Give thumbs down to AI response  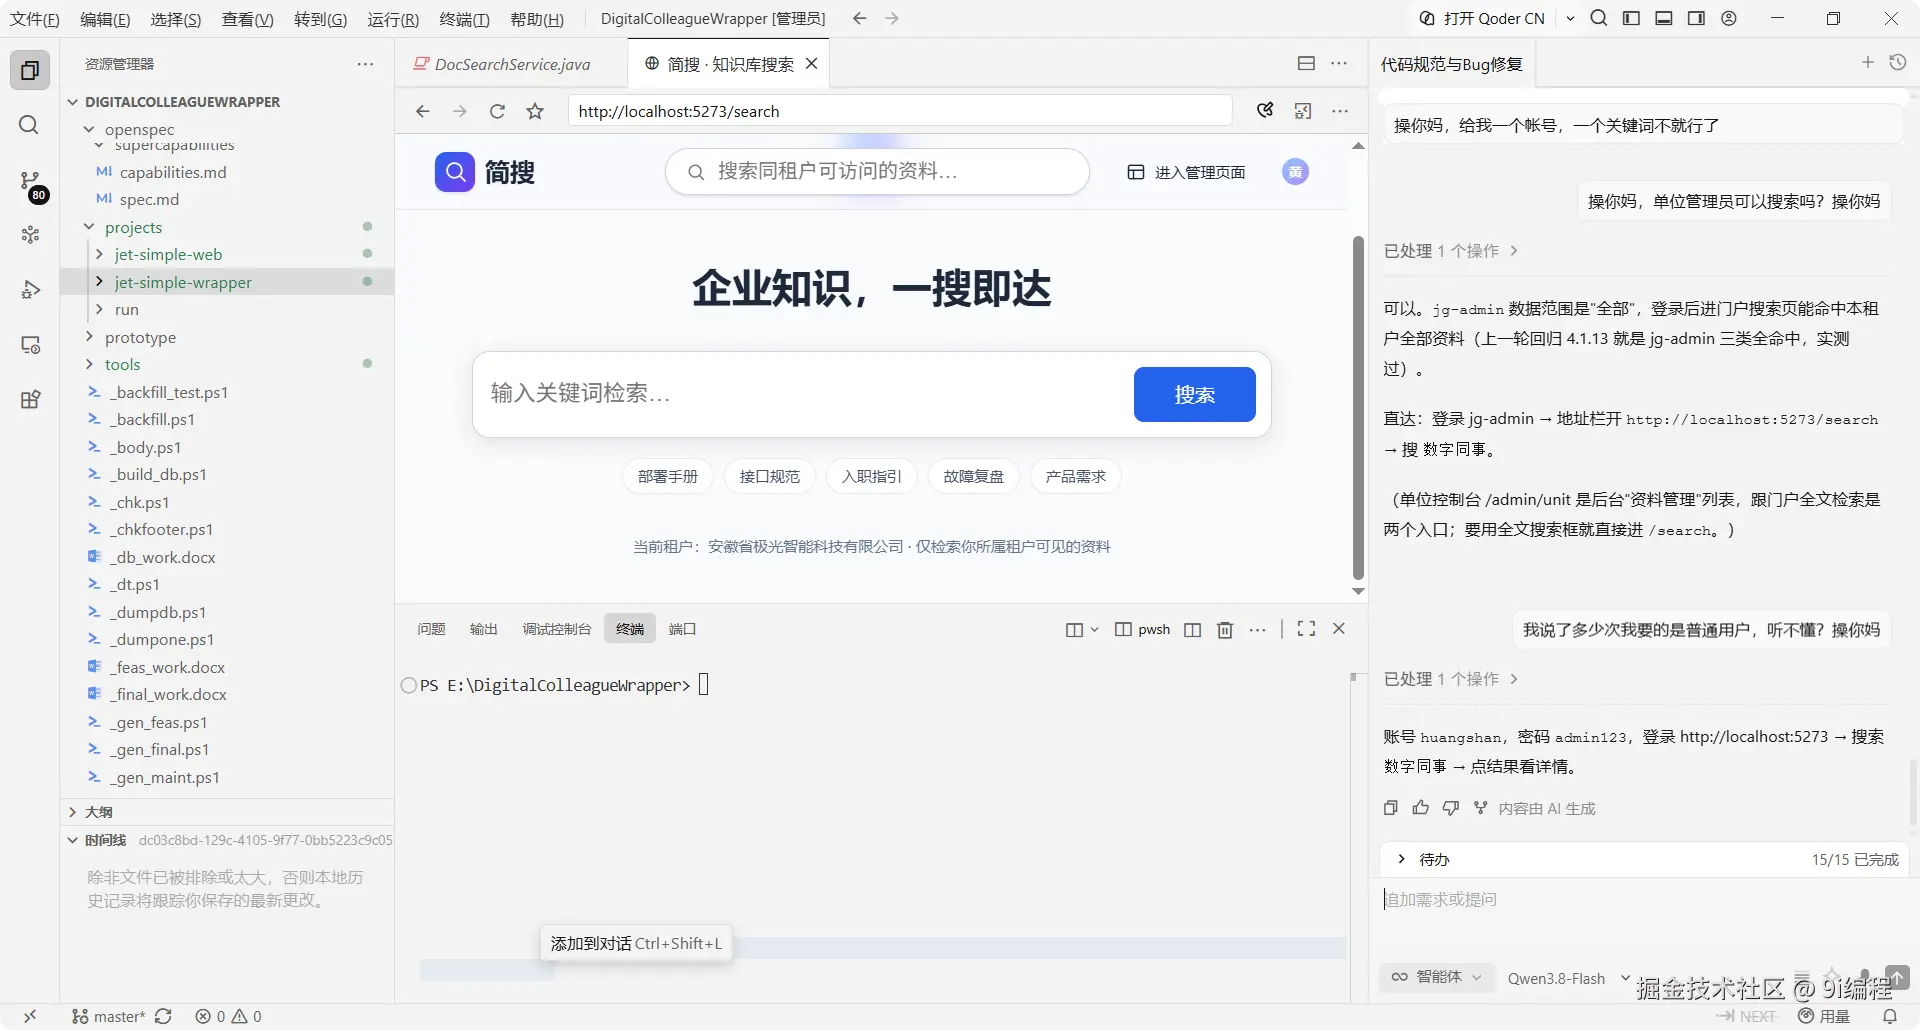tap(1450, 808)
